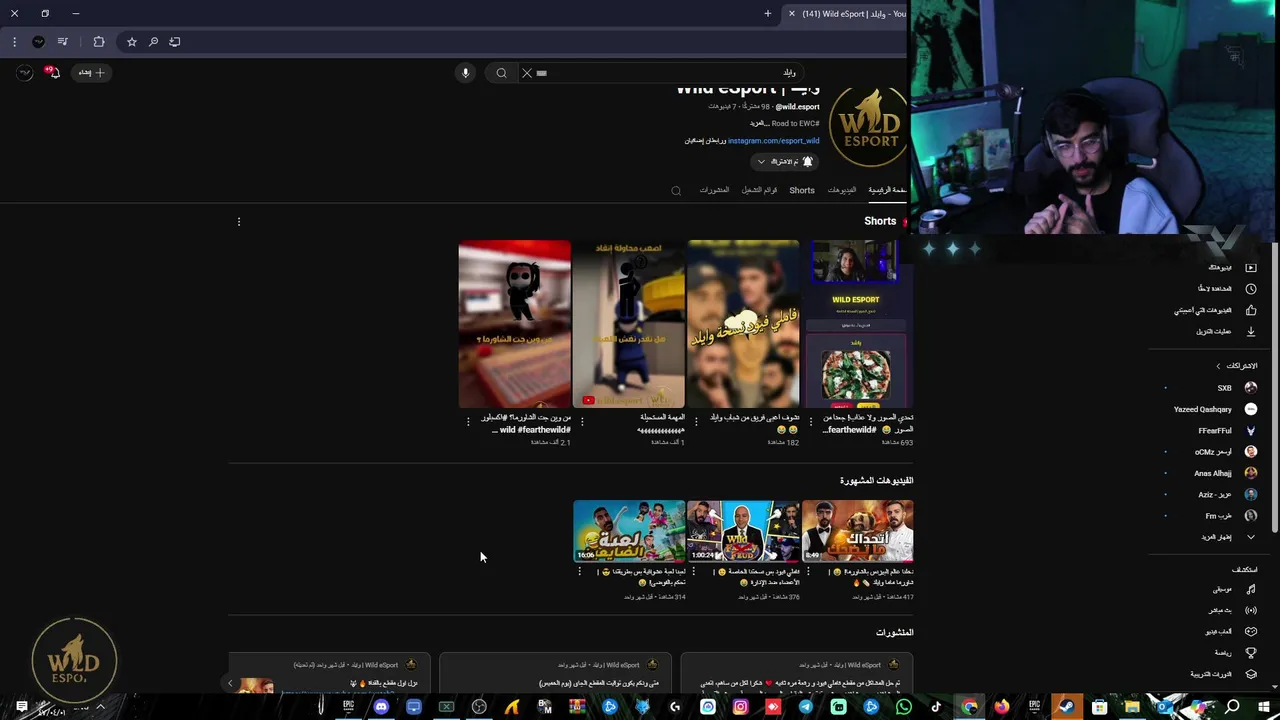This screenshot has width=1280, height=720.
Task: Open the browser media control icon
Action: pyautogui.click(x=62, y=42)
